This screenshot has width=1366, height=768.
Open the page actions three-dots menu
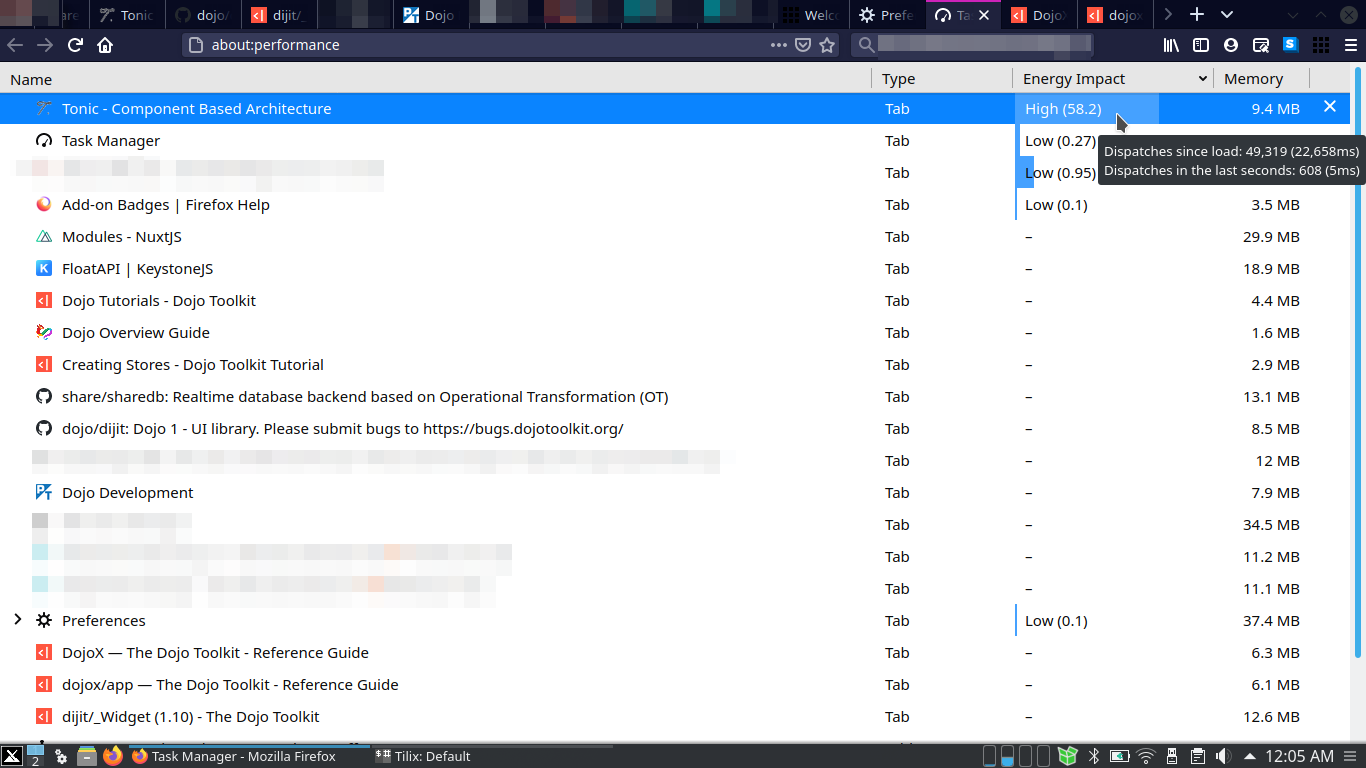coord(779,45)
